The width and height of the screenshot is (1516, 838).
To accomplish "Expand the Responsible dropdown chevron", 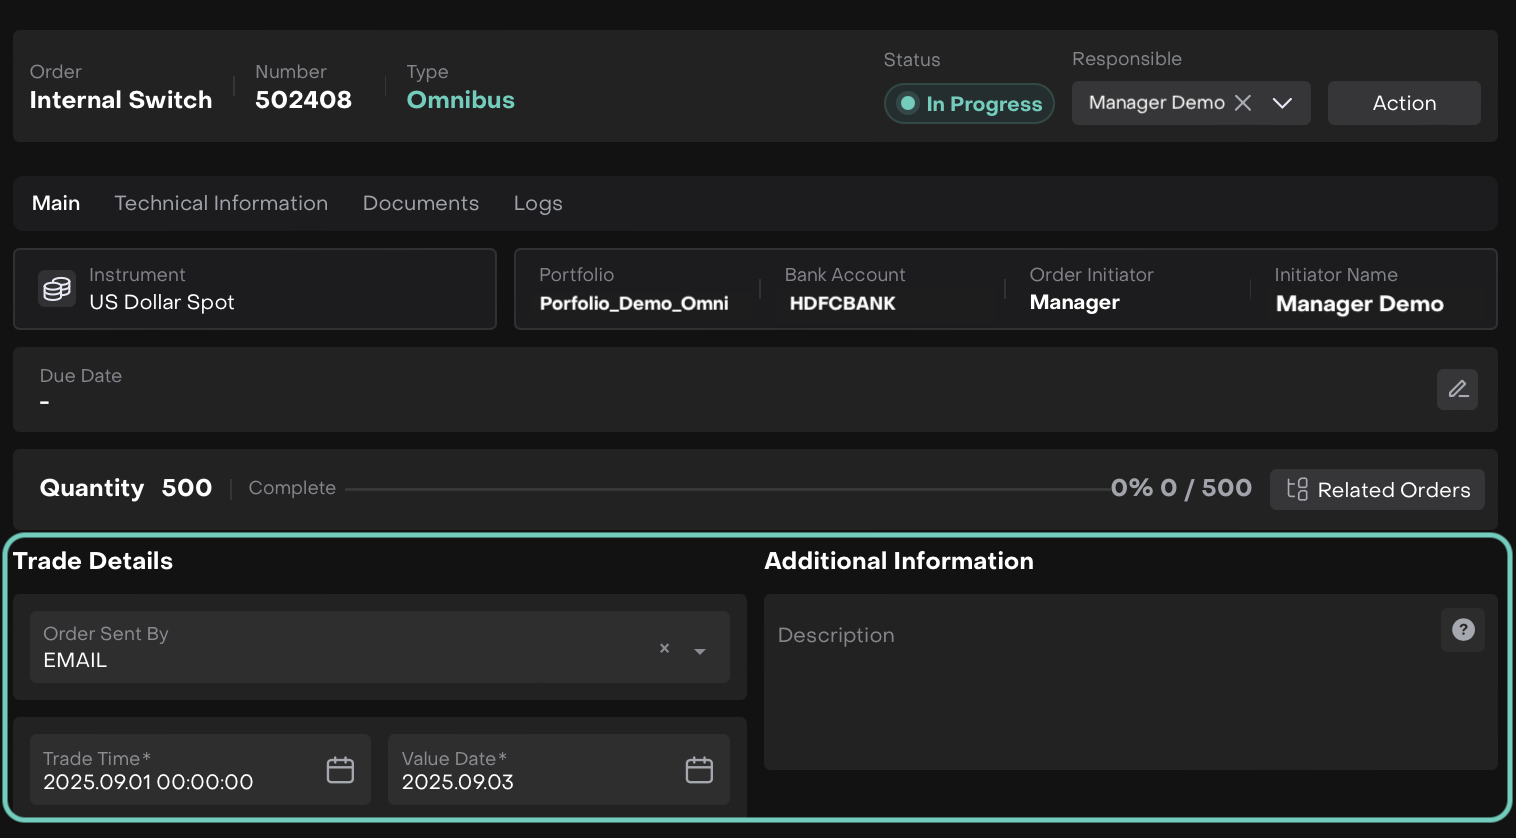I will [1282, 103].
